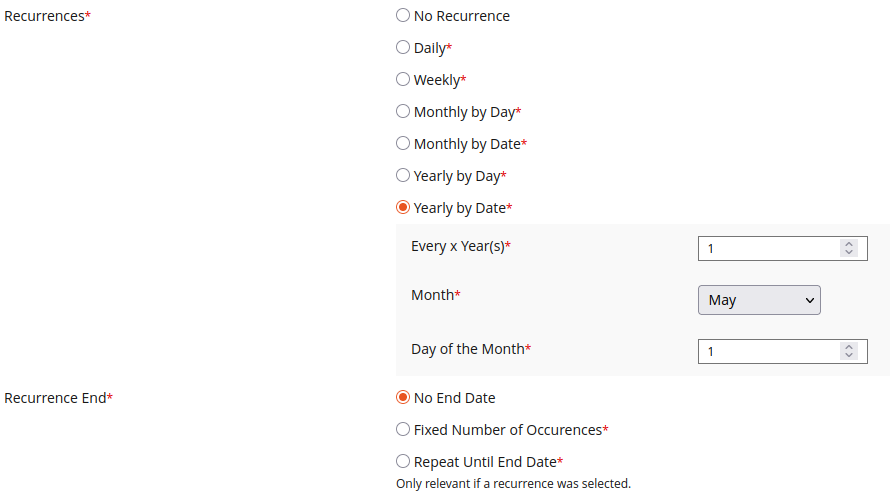The image size is (890, 504).
Task: Select No End Date option
Action: (403, 397)
